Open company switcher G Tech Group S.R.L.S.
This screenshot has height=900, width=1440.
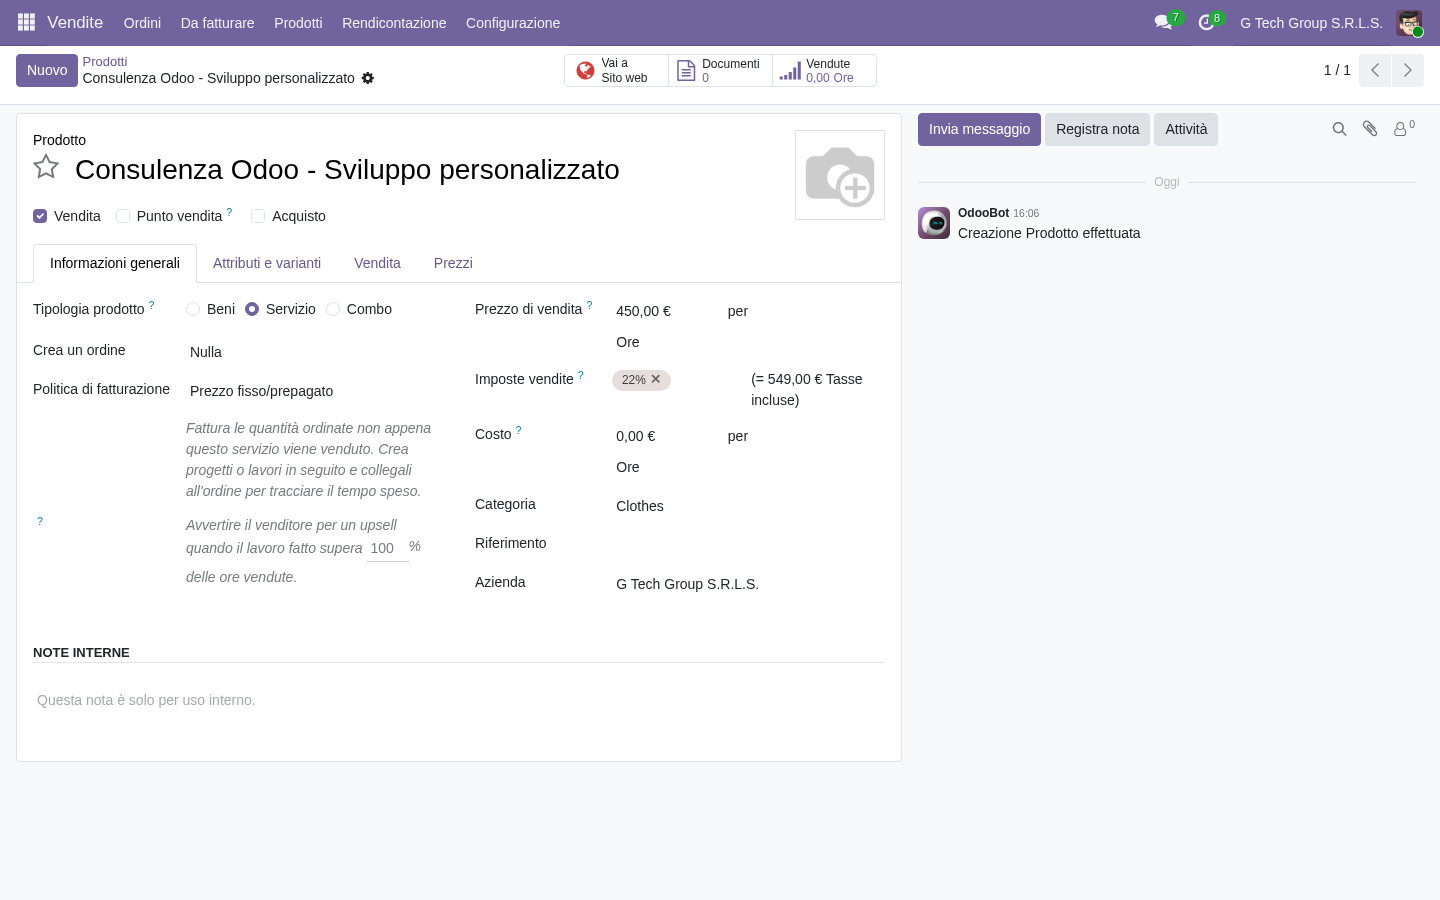(x=1311, y=23)
